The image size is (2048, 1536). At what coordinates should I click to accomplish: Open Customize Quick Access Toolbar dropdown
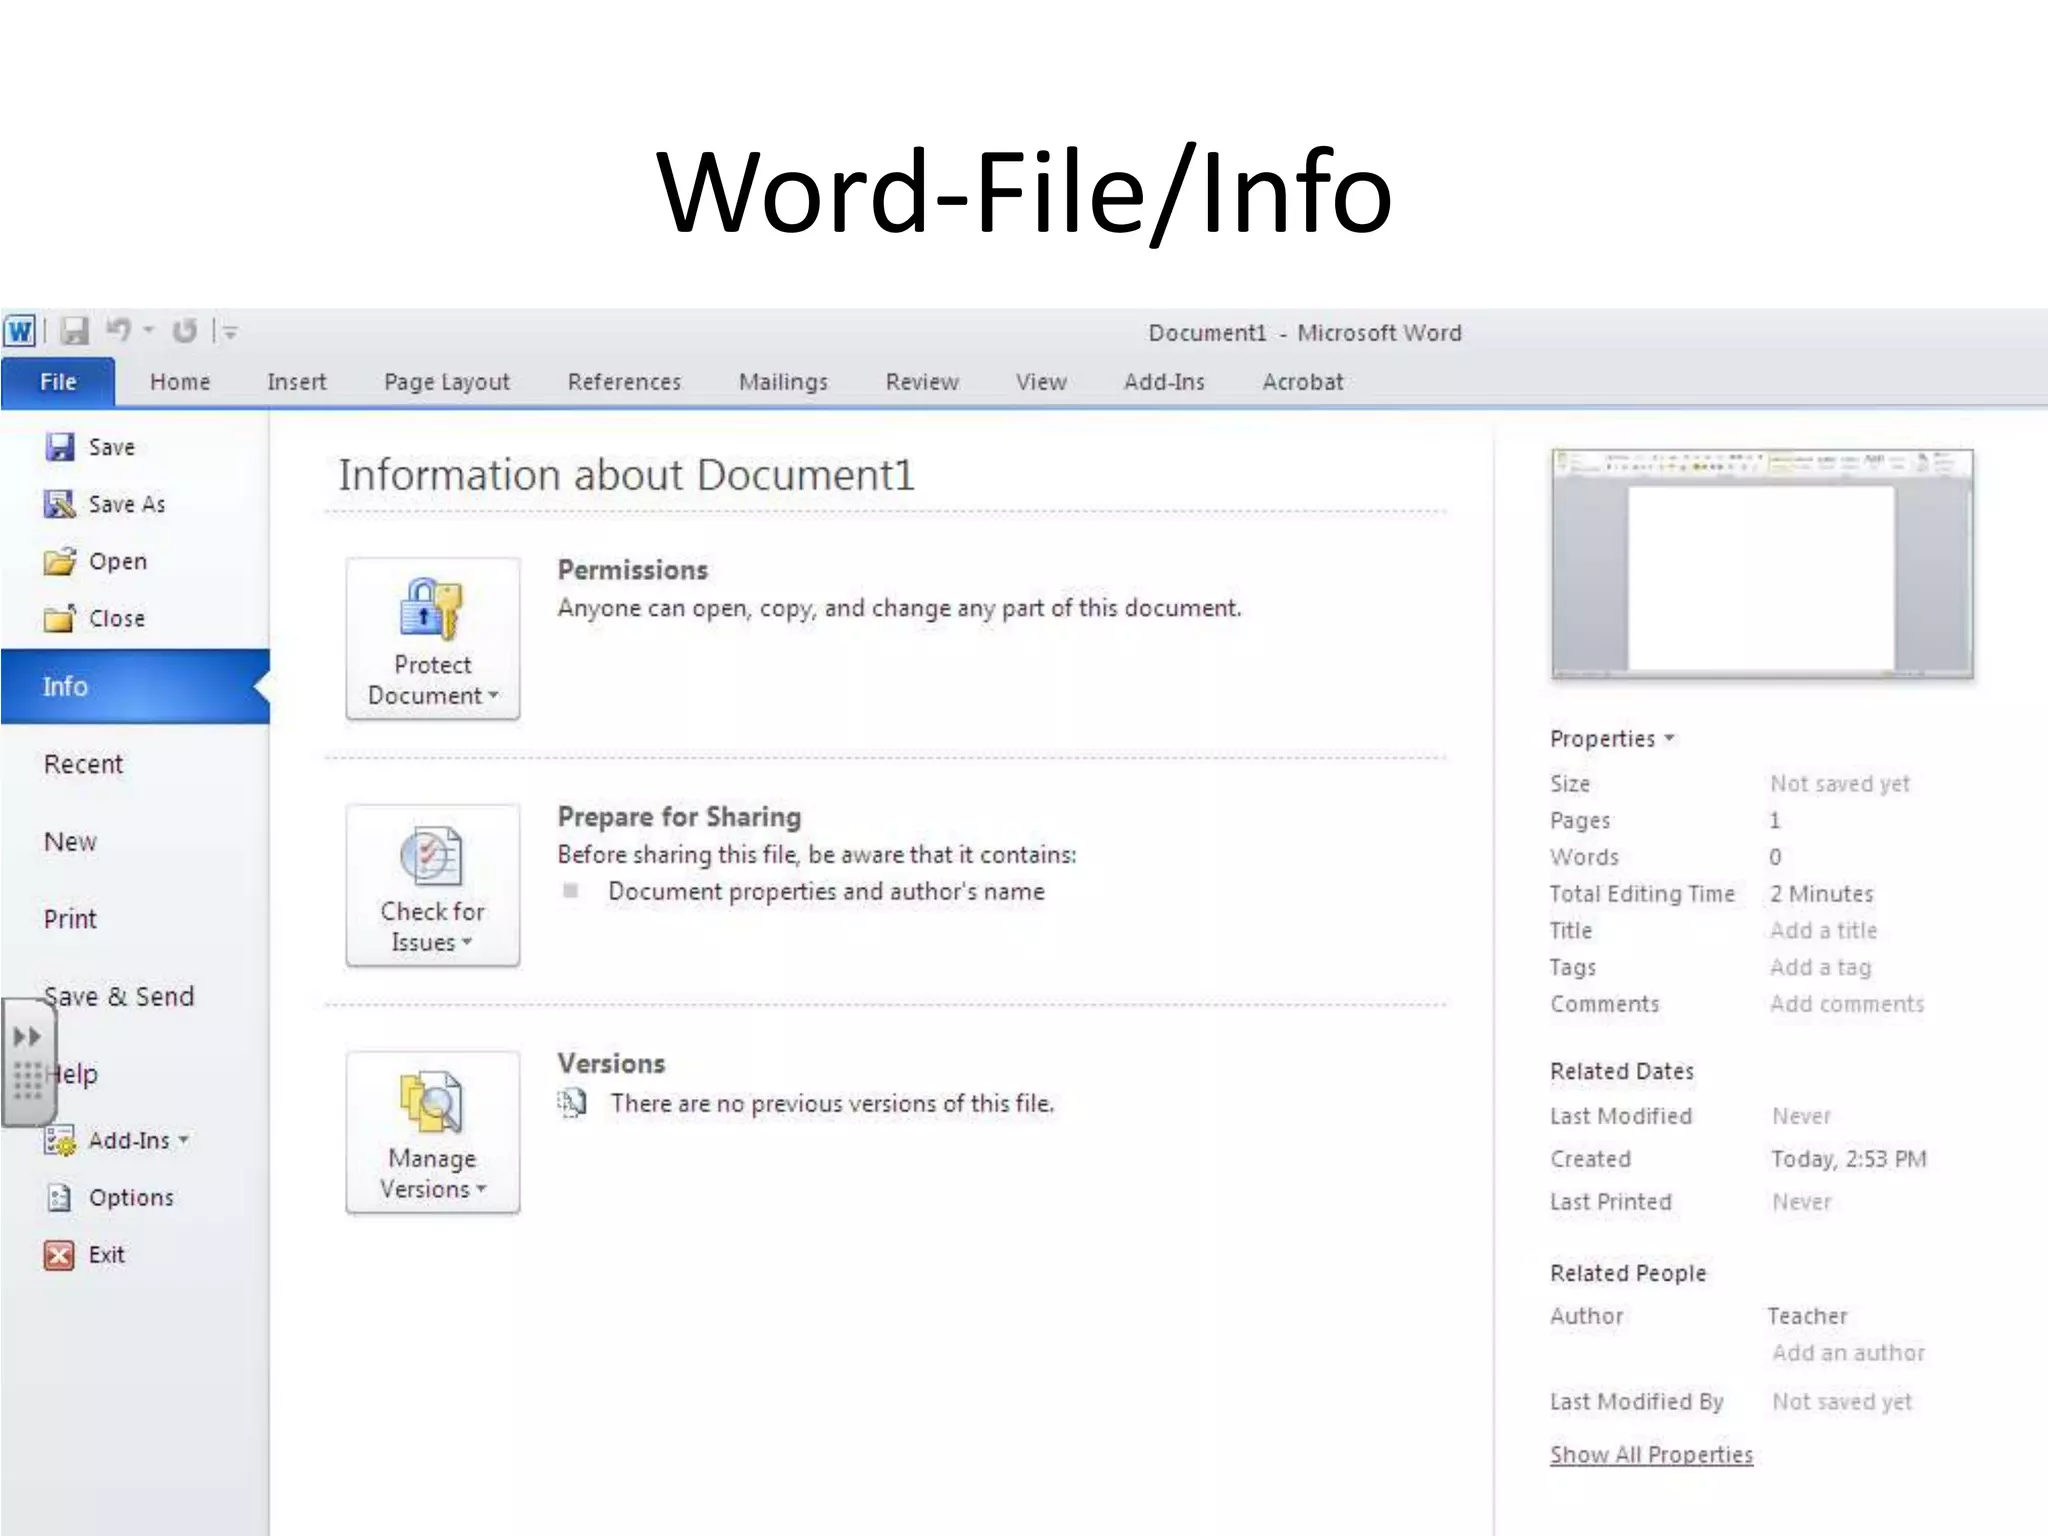(x=230, y=331)
